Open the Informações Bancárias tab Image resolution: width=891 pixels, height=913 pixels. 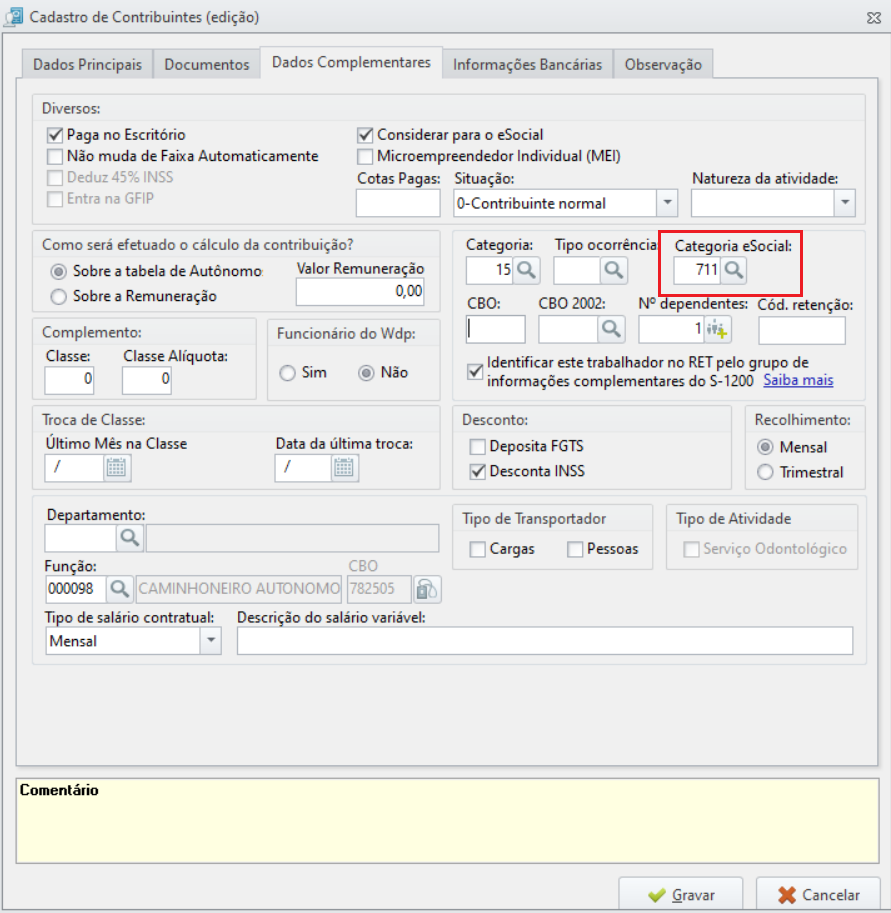528,64
